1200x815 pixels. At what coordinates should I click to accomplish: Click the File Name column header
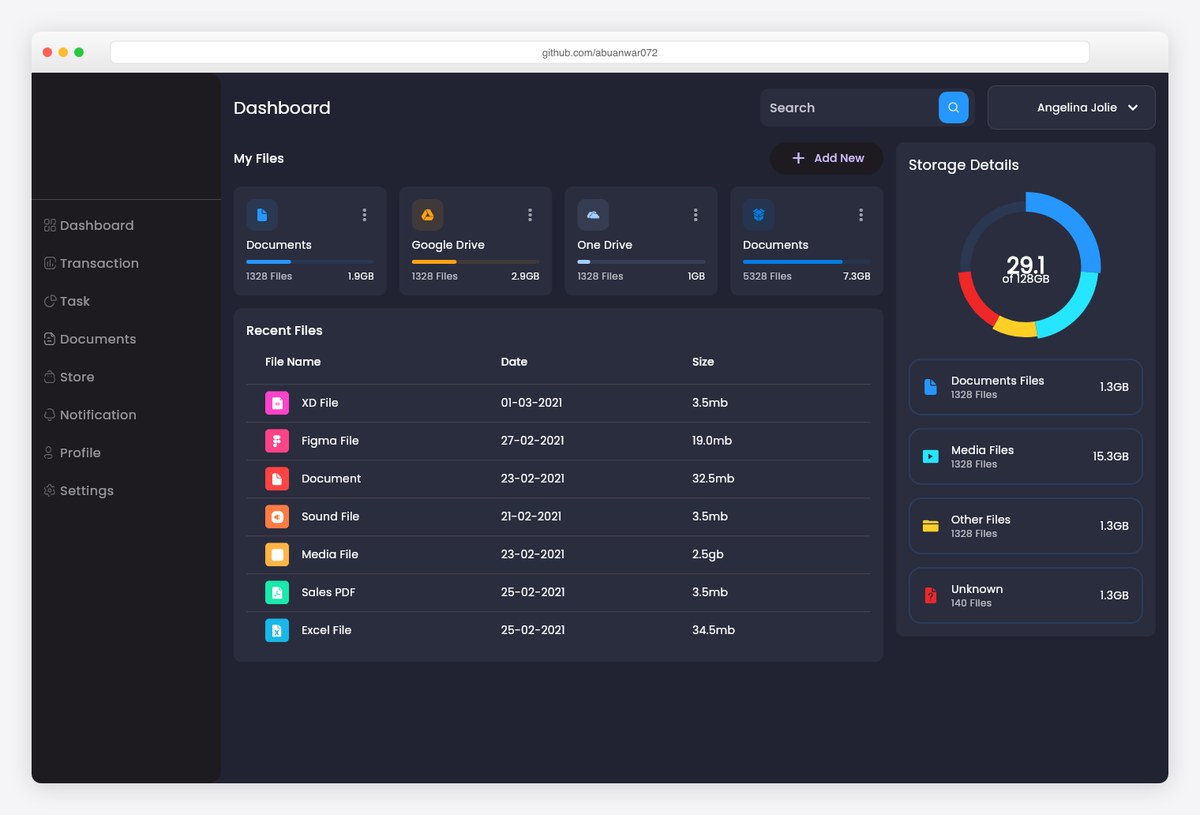[293, 362]
